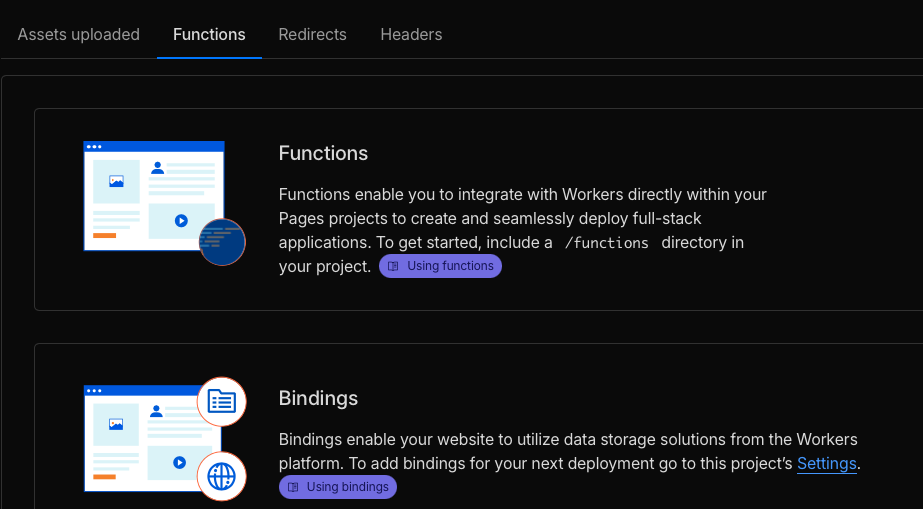Follow the Settings link in Bindings
The width and height of the screenshot is (923, 509).
pos(826,464)
